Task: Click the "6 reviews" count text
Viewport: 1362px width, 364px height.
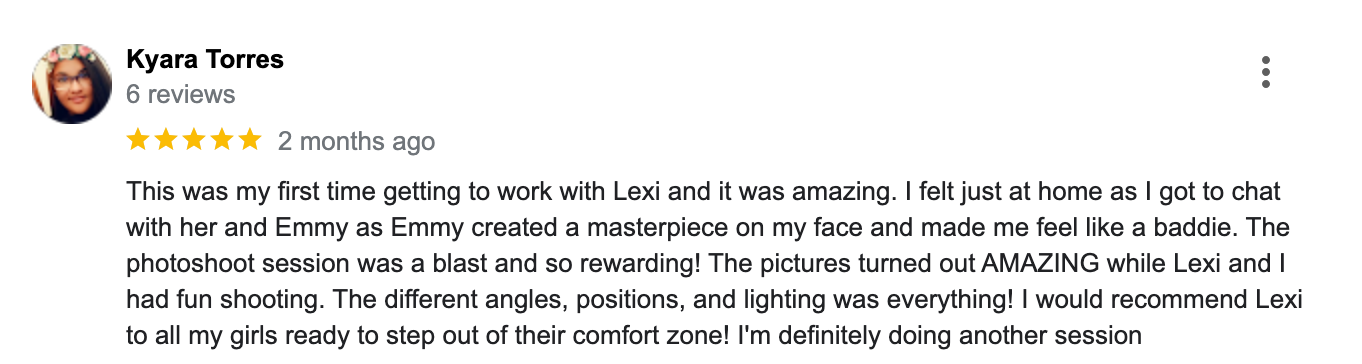Action: coord(181,95)
